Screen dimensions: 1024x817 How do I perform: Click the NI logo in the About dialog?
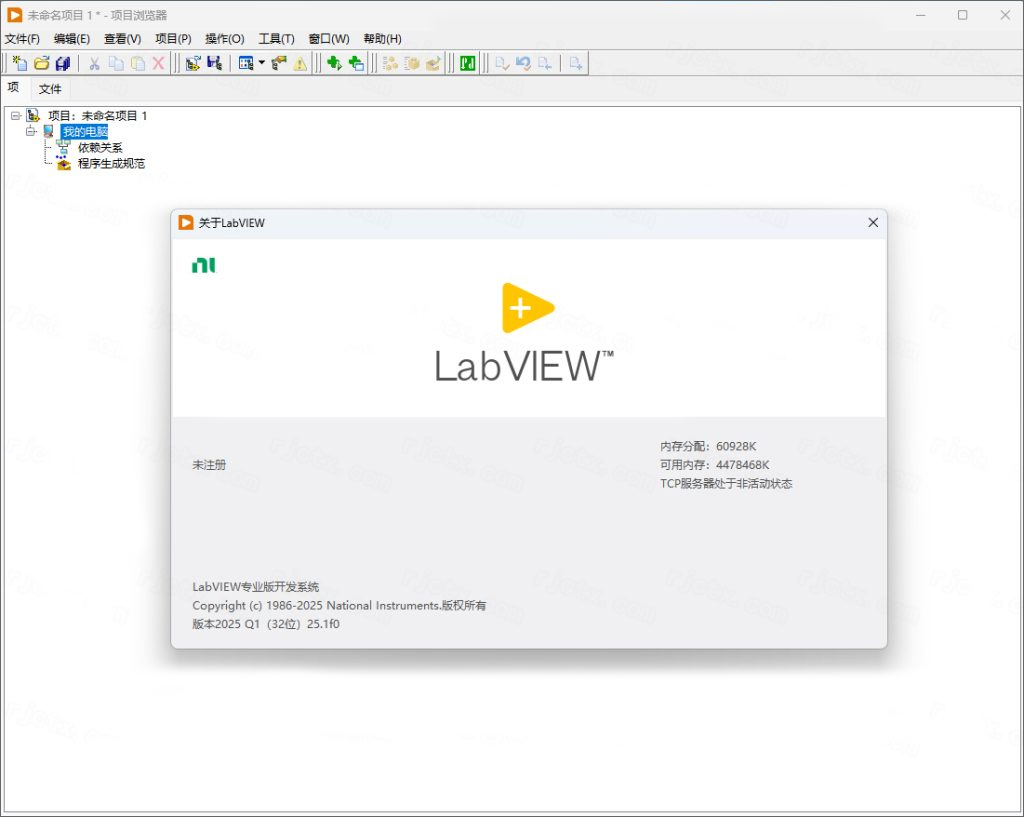click(x=203, y=265)
